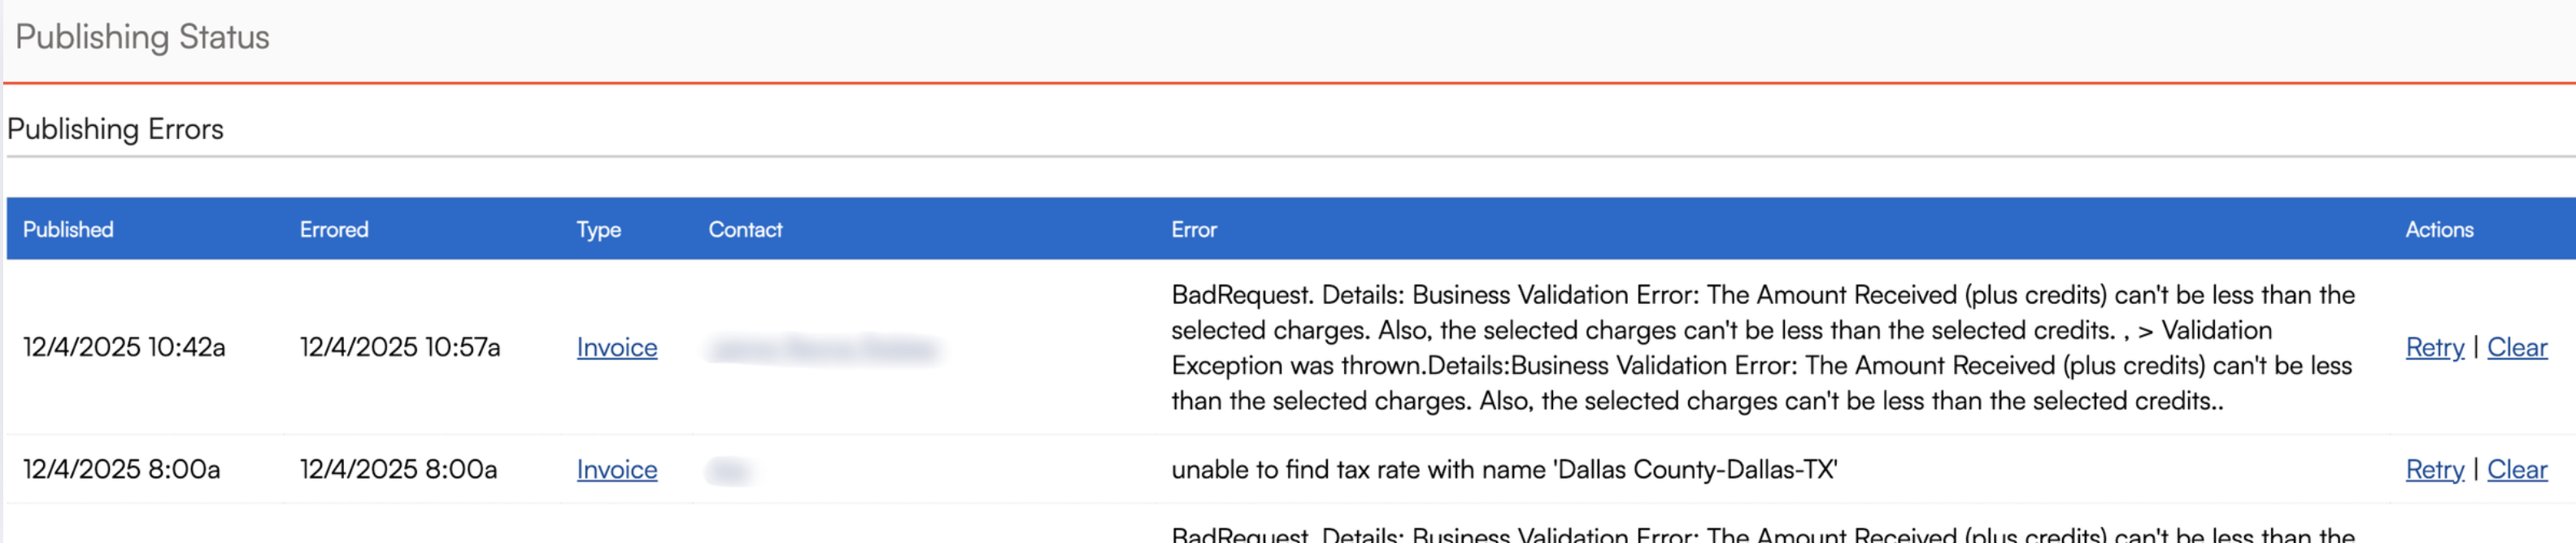2576x543 pixels.
Task: Select the Error column header
Action: 1194,229
